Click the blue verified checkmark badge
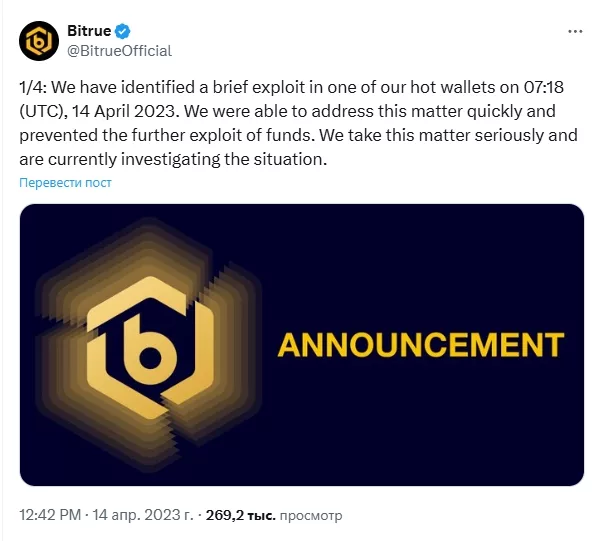This screenshot has width=599, height=541. coord(123,31)
